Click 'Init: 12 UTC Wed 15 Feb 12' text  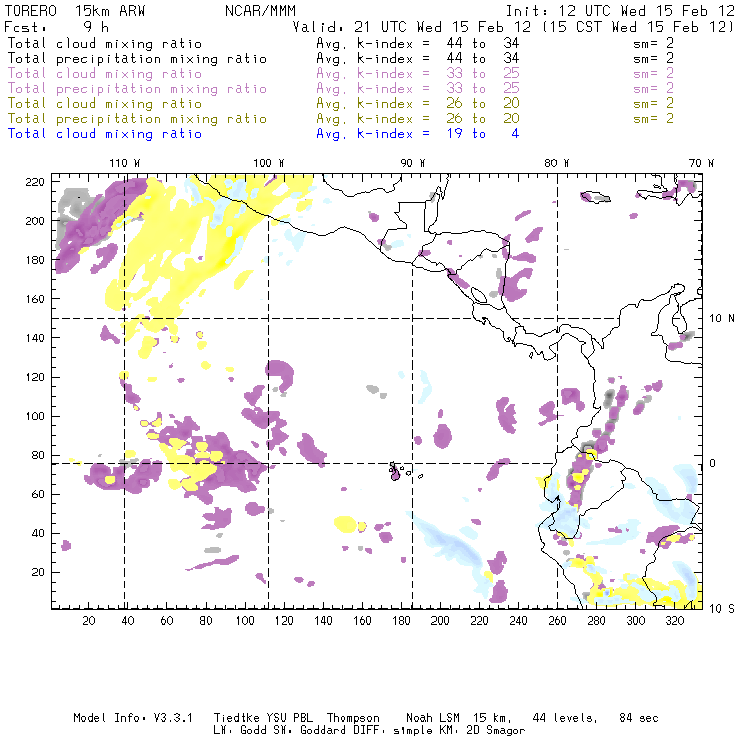pyautogui.click(x=620, y=11)
